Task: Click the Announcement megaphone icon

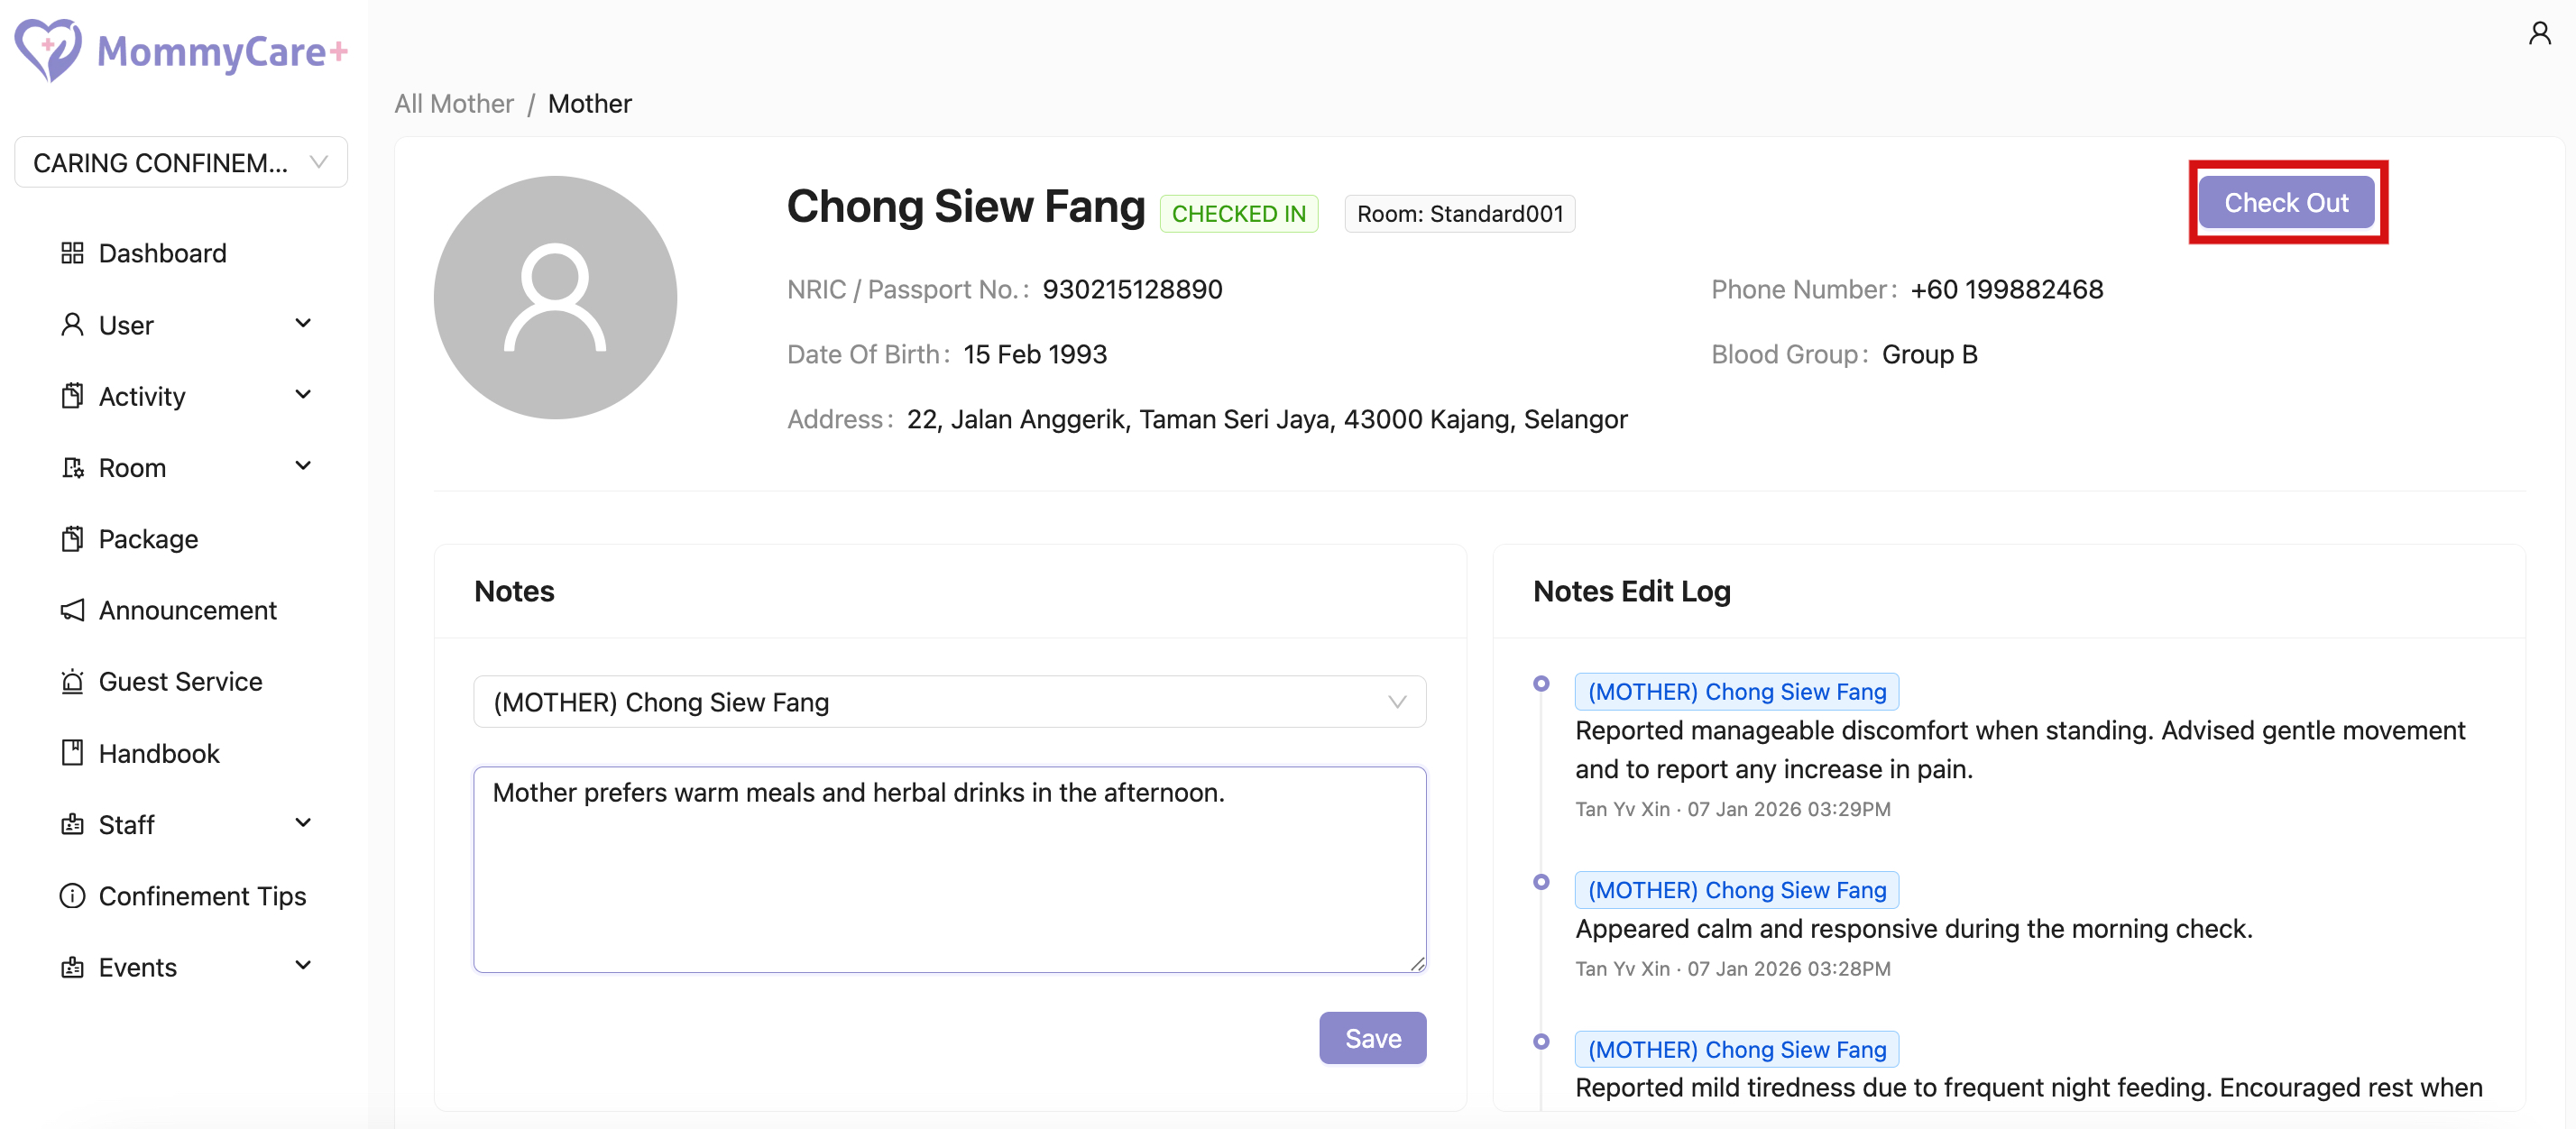Action: [72, 610]
